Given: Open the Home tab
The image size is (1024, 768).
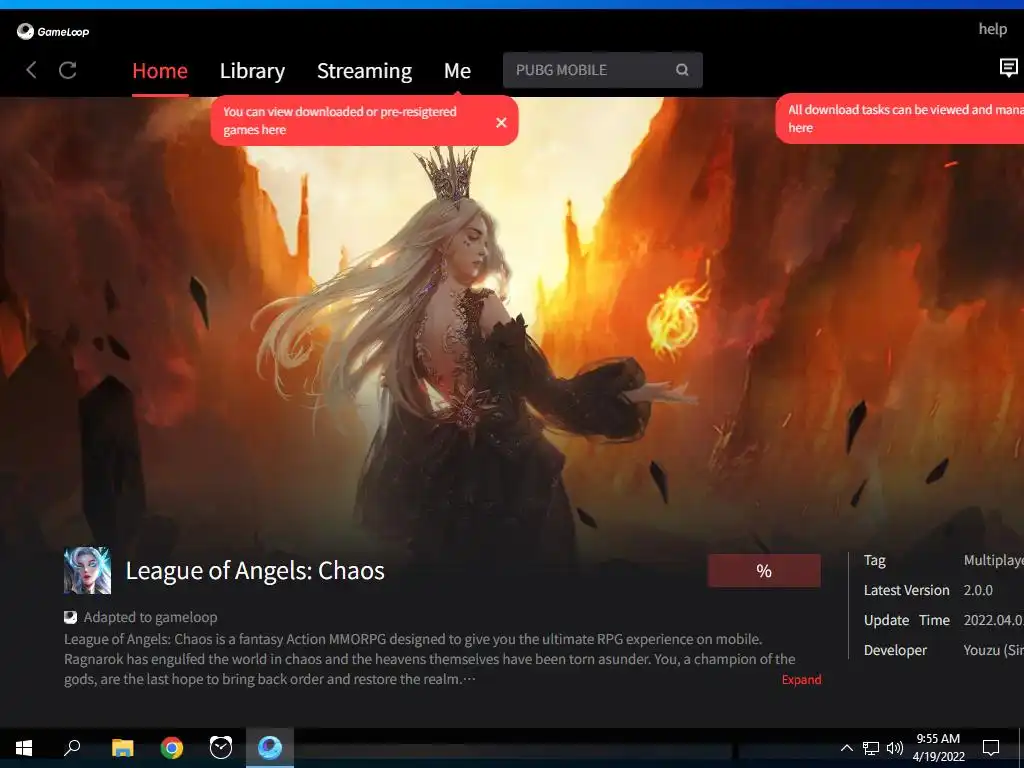Looking at the screenshot, I should click(160, 71).
